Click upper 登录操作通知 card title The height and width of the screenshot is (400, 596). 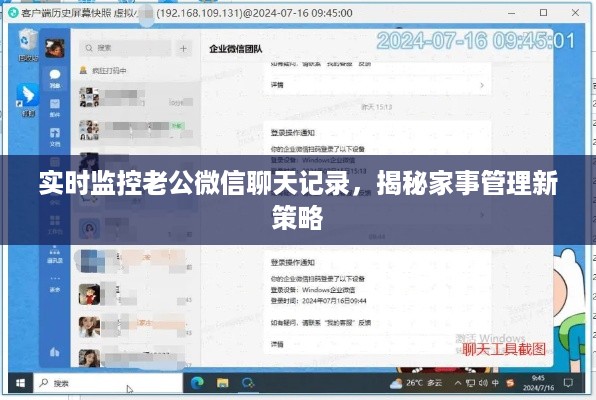293,133
